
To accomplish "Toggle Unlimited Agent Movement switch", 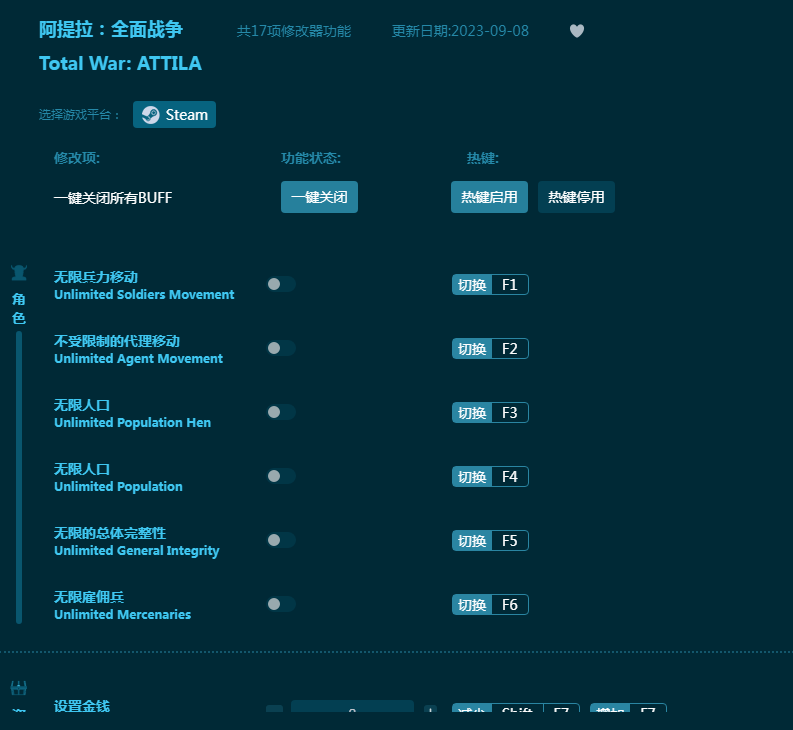I will tap(281, 348).
